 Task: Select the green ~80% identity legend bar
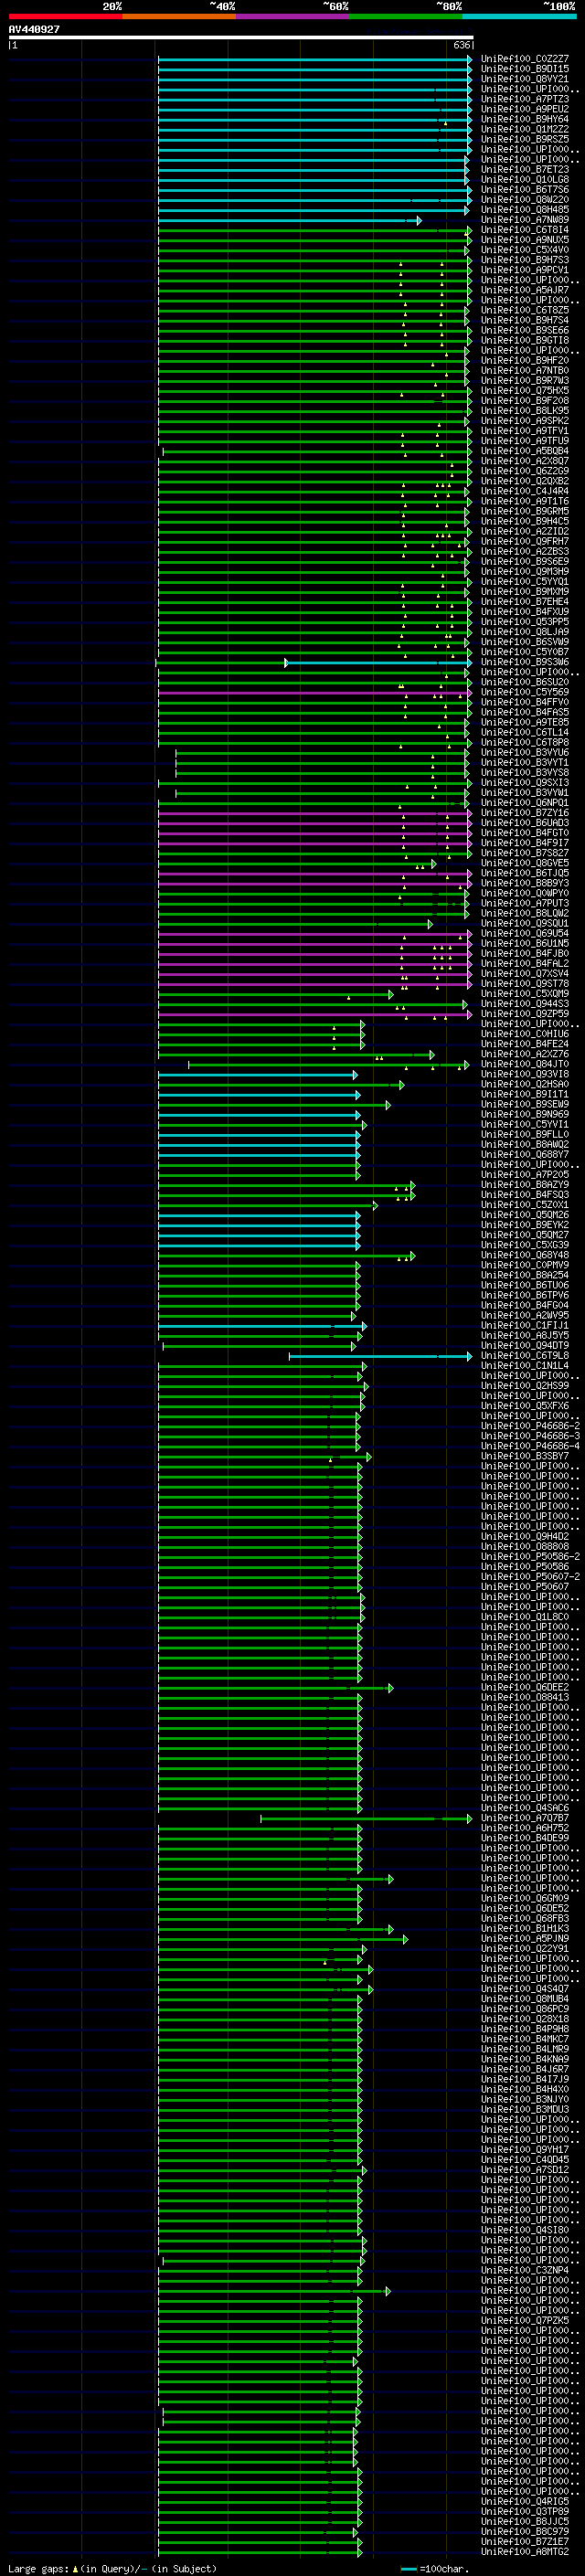click(x=406, y=16)
